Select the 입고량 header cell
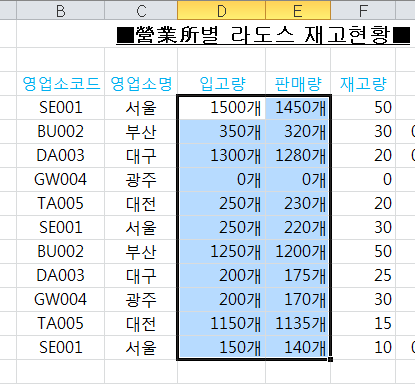 click(221, 83)
